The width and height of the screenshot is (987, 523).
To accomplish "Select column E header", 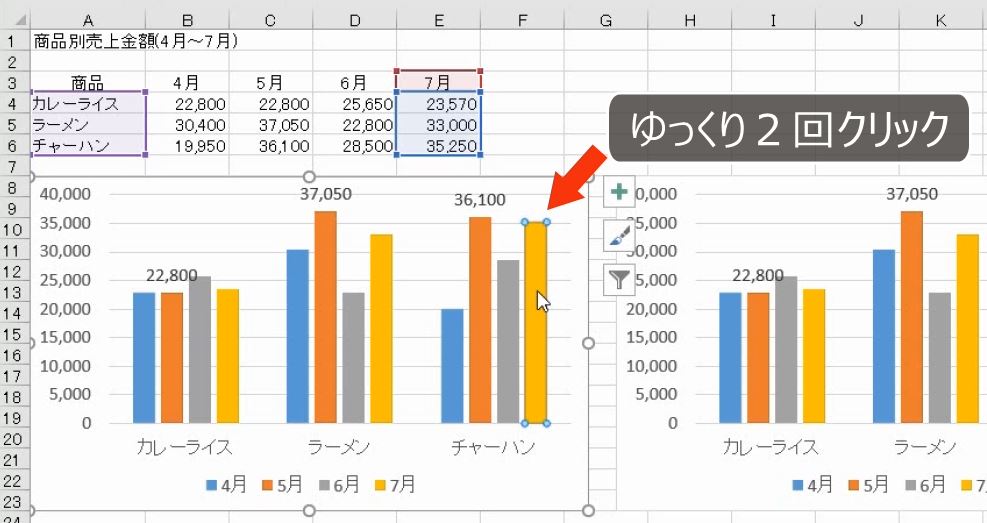I will pyautogui.click(x=438, y=21).
